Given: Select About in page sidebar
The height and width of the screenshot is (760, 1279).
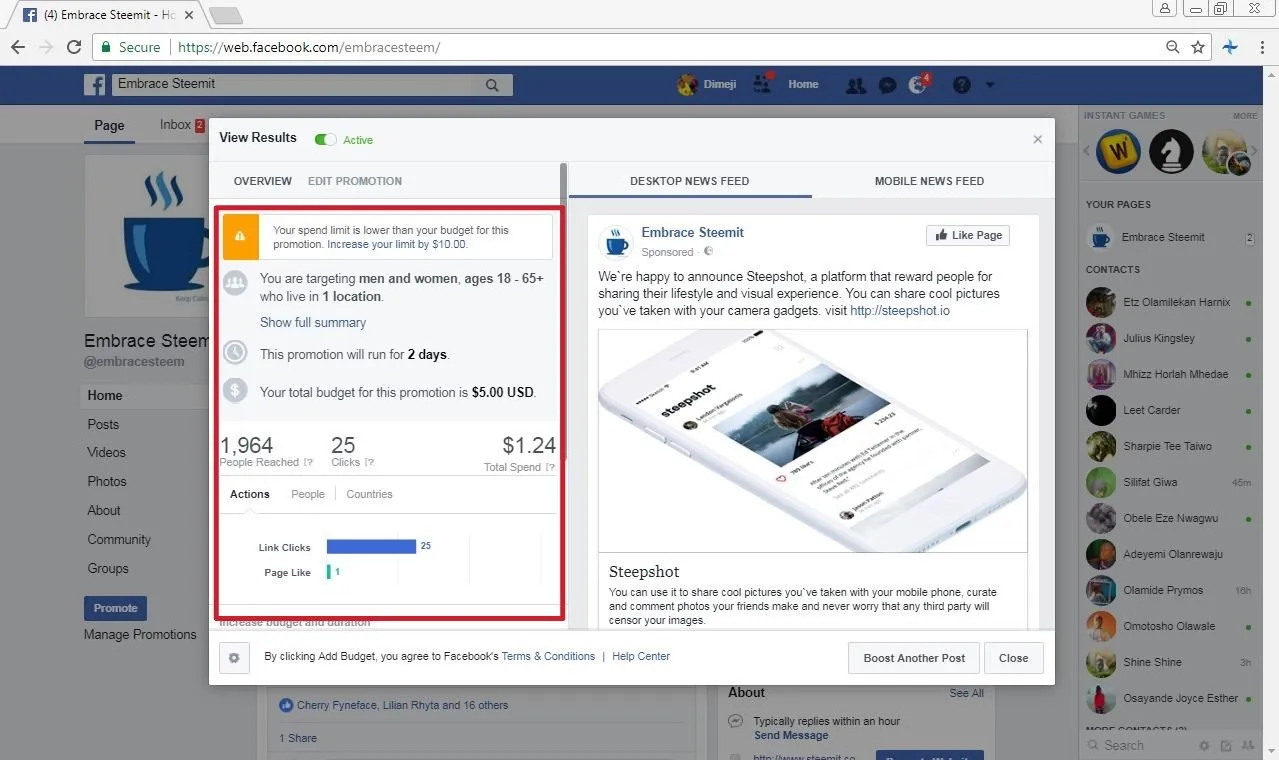Looking at the screenshot, I should (104, 510).
